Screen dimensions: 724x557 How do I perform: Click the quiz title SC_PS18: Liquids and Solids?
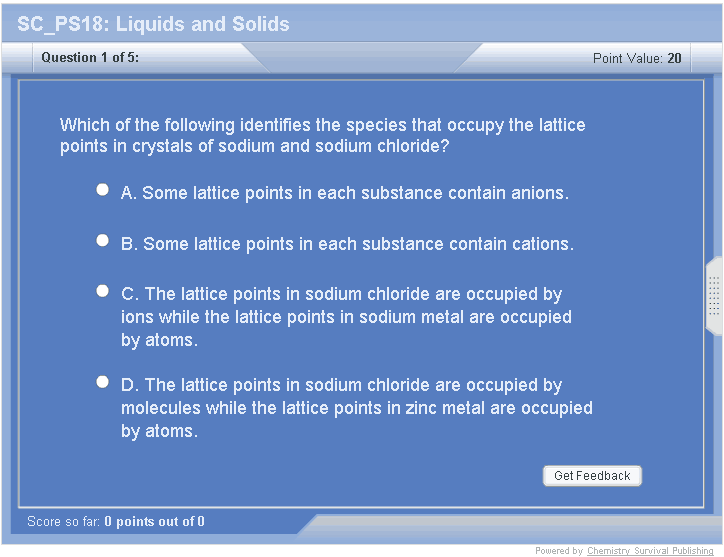point(153,24)
